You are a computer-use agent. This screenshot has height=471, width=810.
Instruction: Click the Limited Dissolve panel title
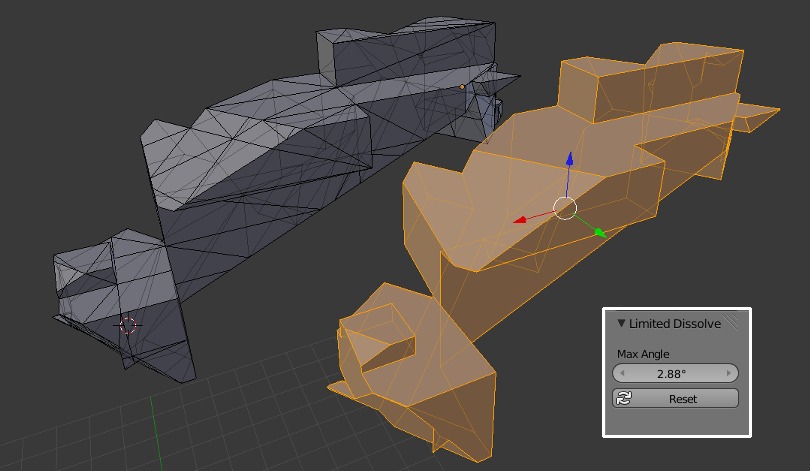click(x=675, y=324)
